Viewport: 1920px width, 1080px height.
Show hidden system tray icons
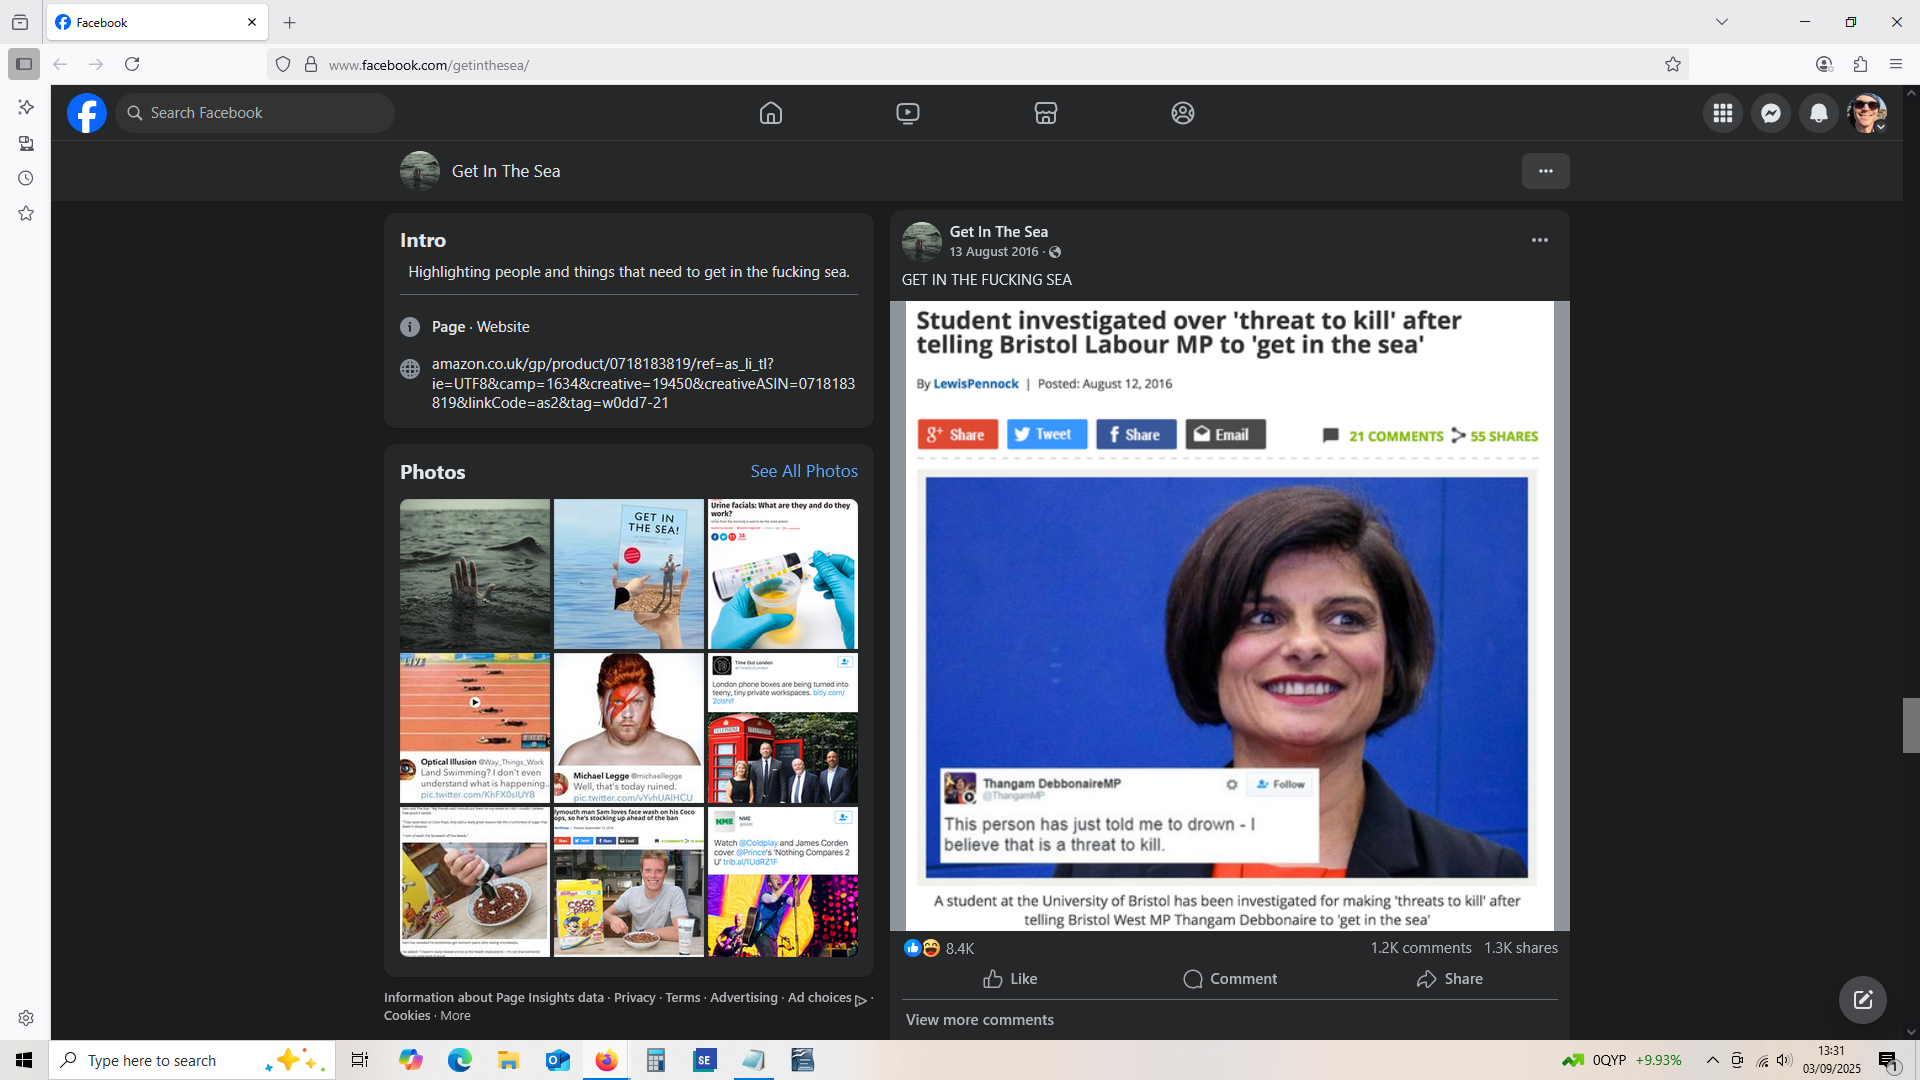point(1712,1060)
